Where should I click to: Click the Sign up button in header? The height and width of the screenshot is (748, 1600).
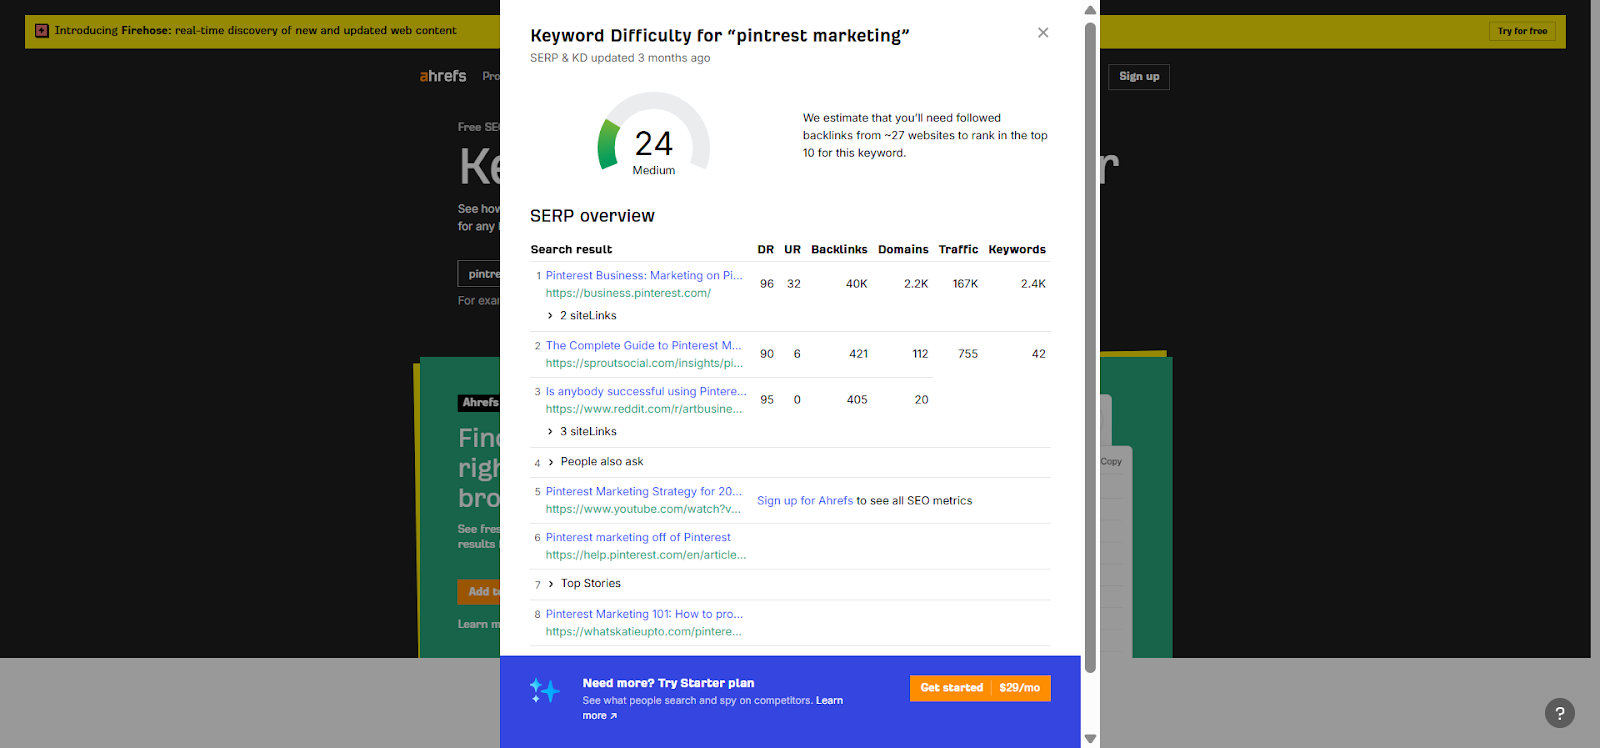coord(1139,77)
